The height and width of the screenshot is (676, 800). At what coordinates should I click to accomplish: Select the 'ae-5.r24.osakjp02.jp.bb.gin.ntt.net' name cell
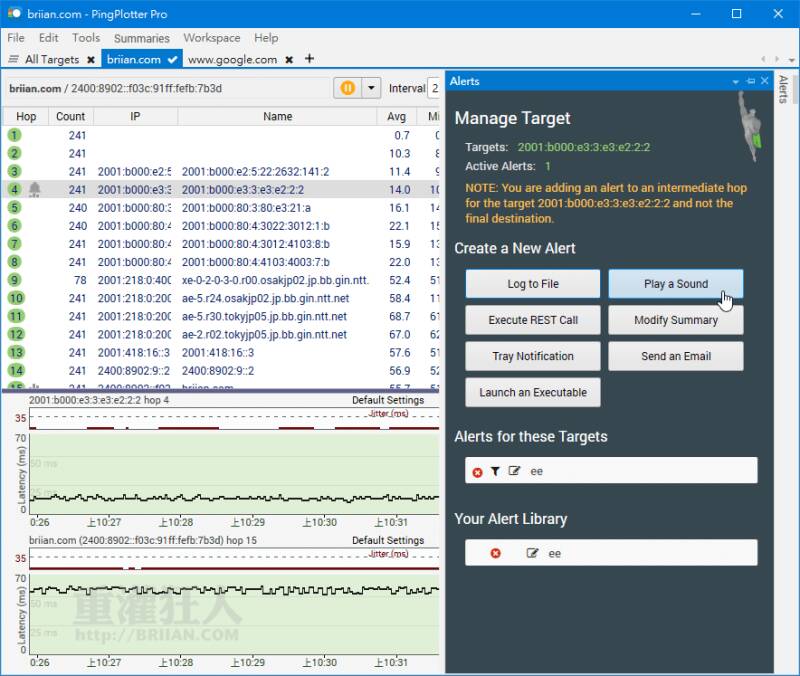265,298
